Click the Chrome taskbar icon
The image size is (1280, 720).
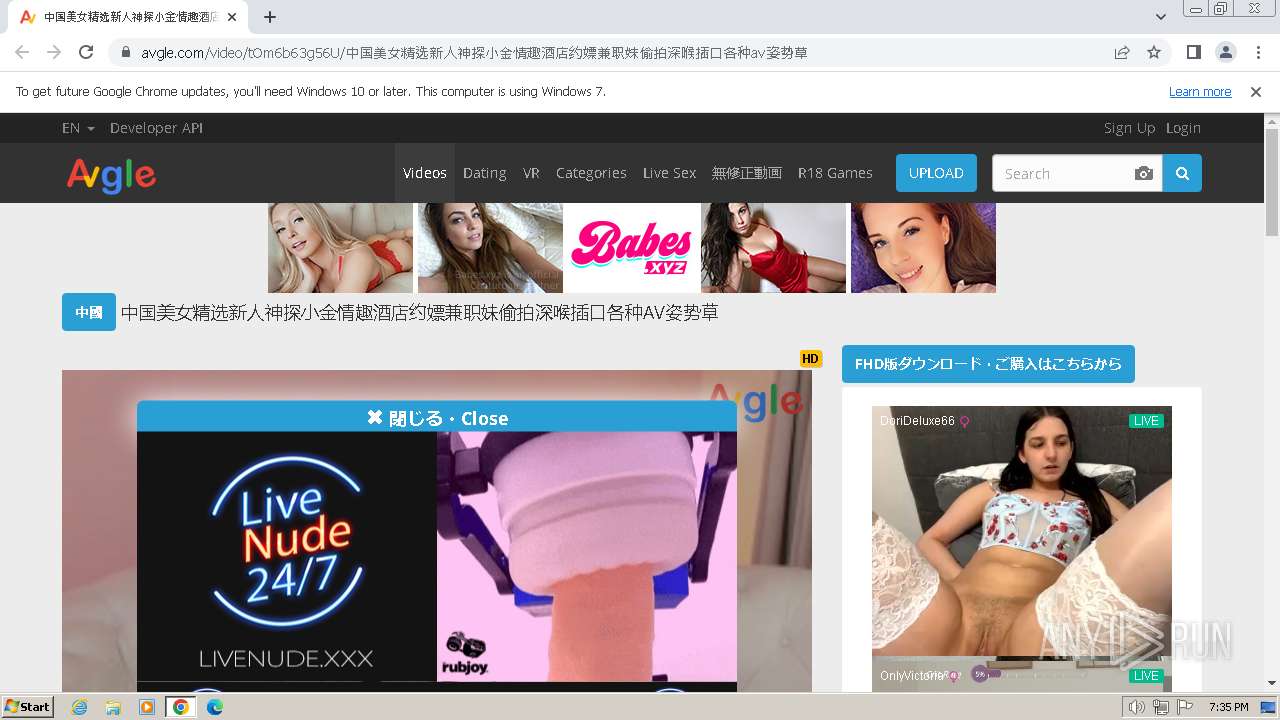click(x=181, y=707)
